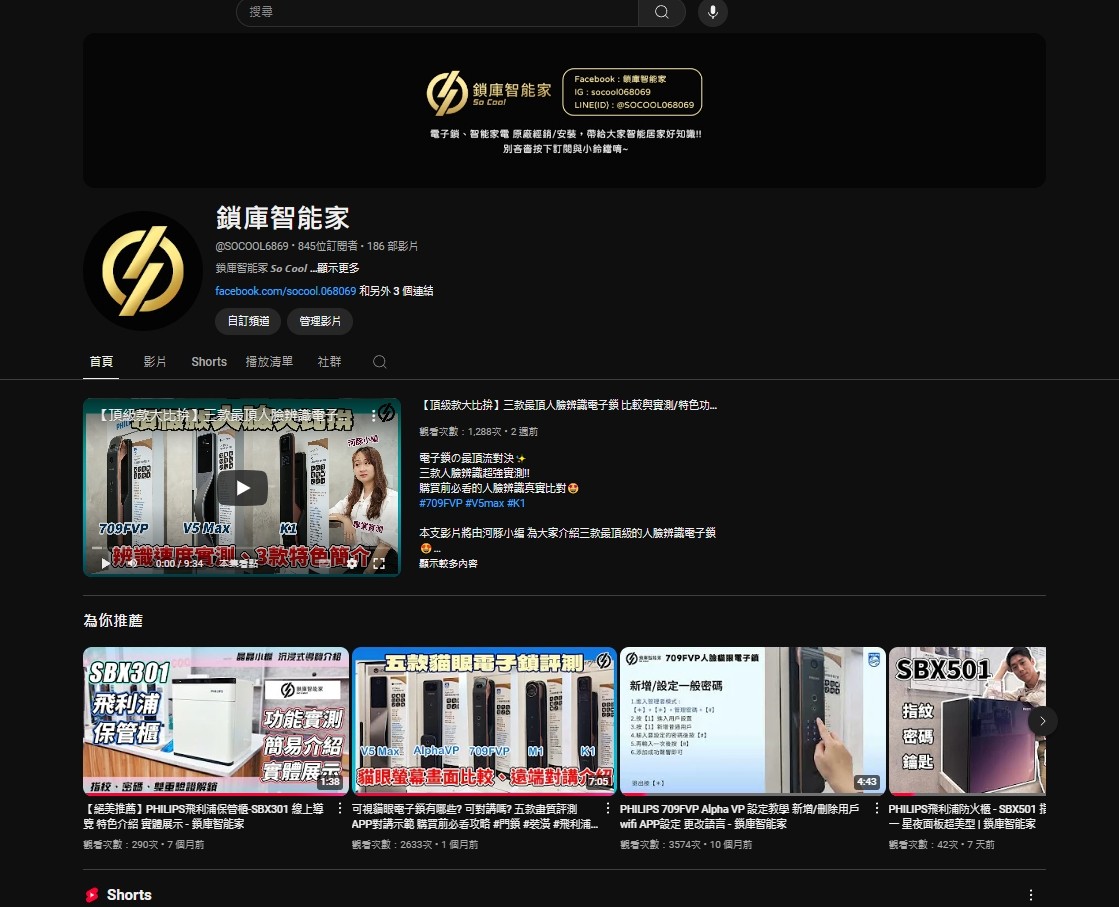
Task: Switch to the 首頁 tab
Action: (101, 362)
